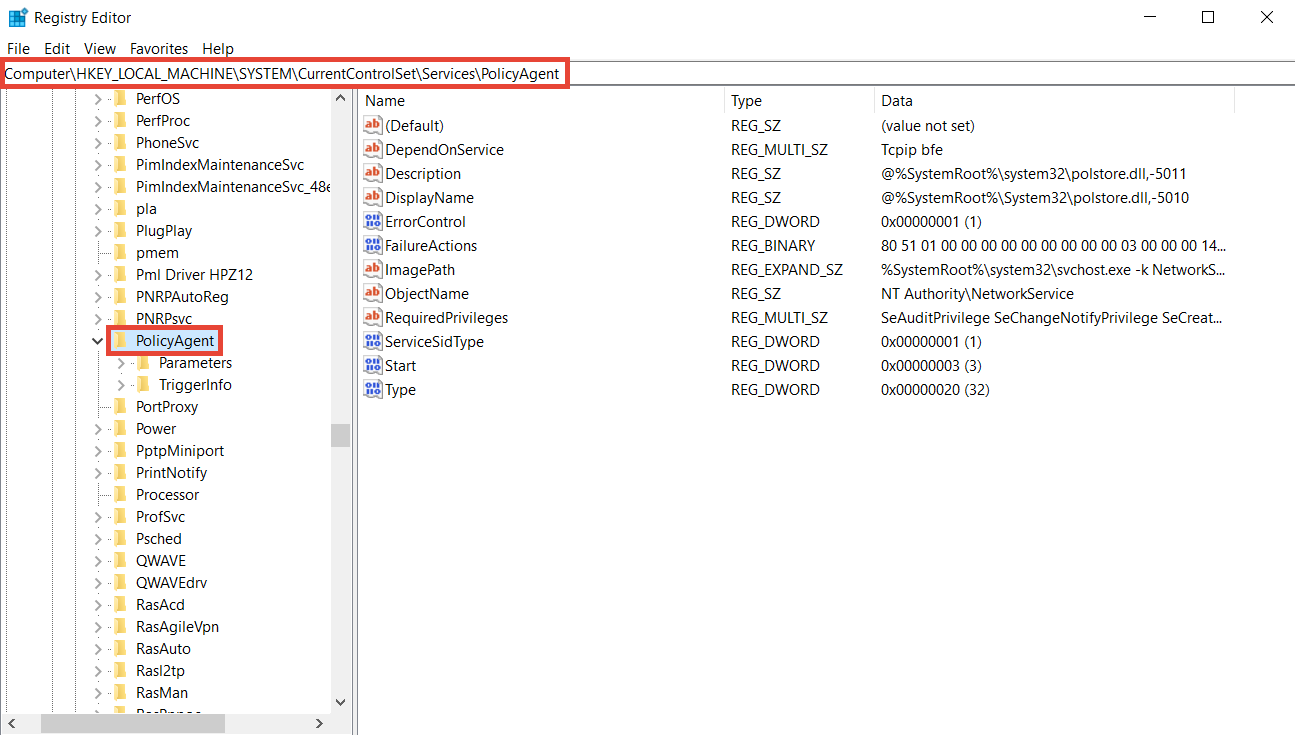Click the folder icon of the Parameters subkey
Viewport: 1295px width, 735px height.
[142, 363]
